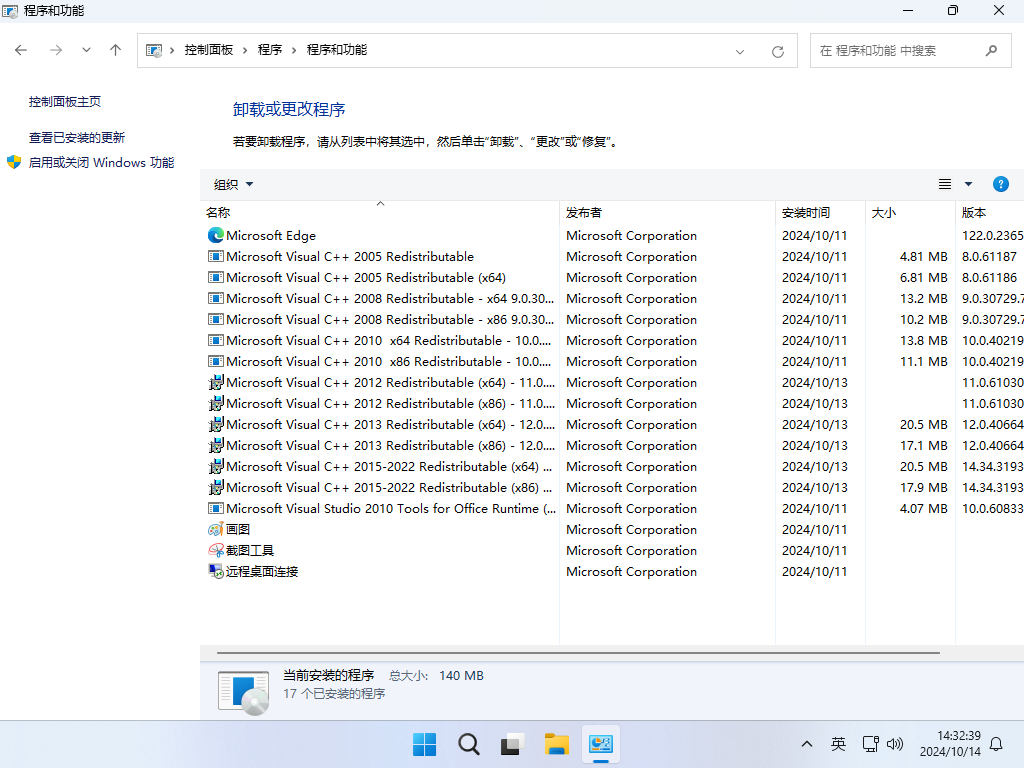Select the 画图 paint icon

[216, 530]
